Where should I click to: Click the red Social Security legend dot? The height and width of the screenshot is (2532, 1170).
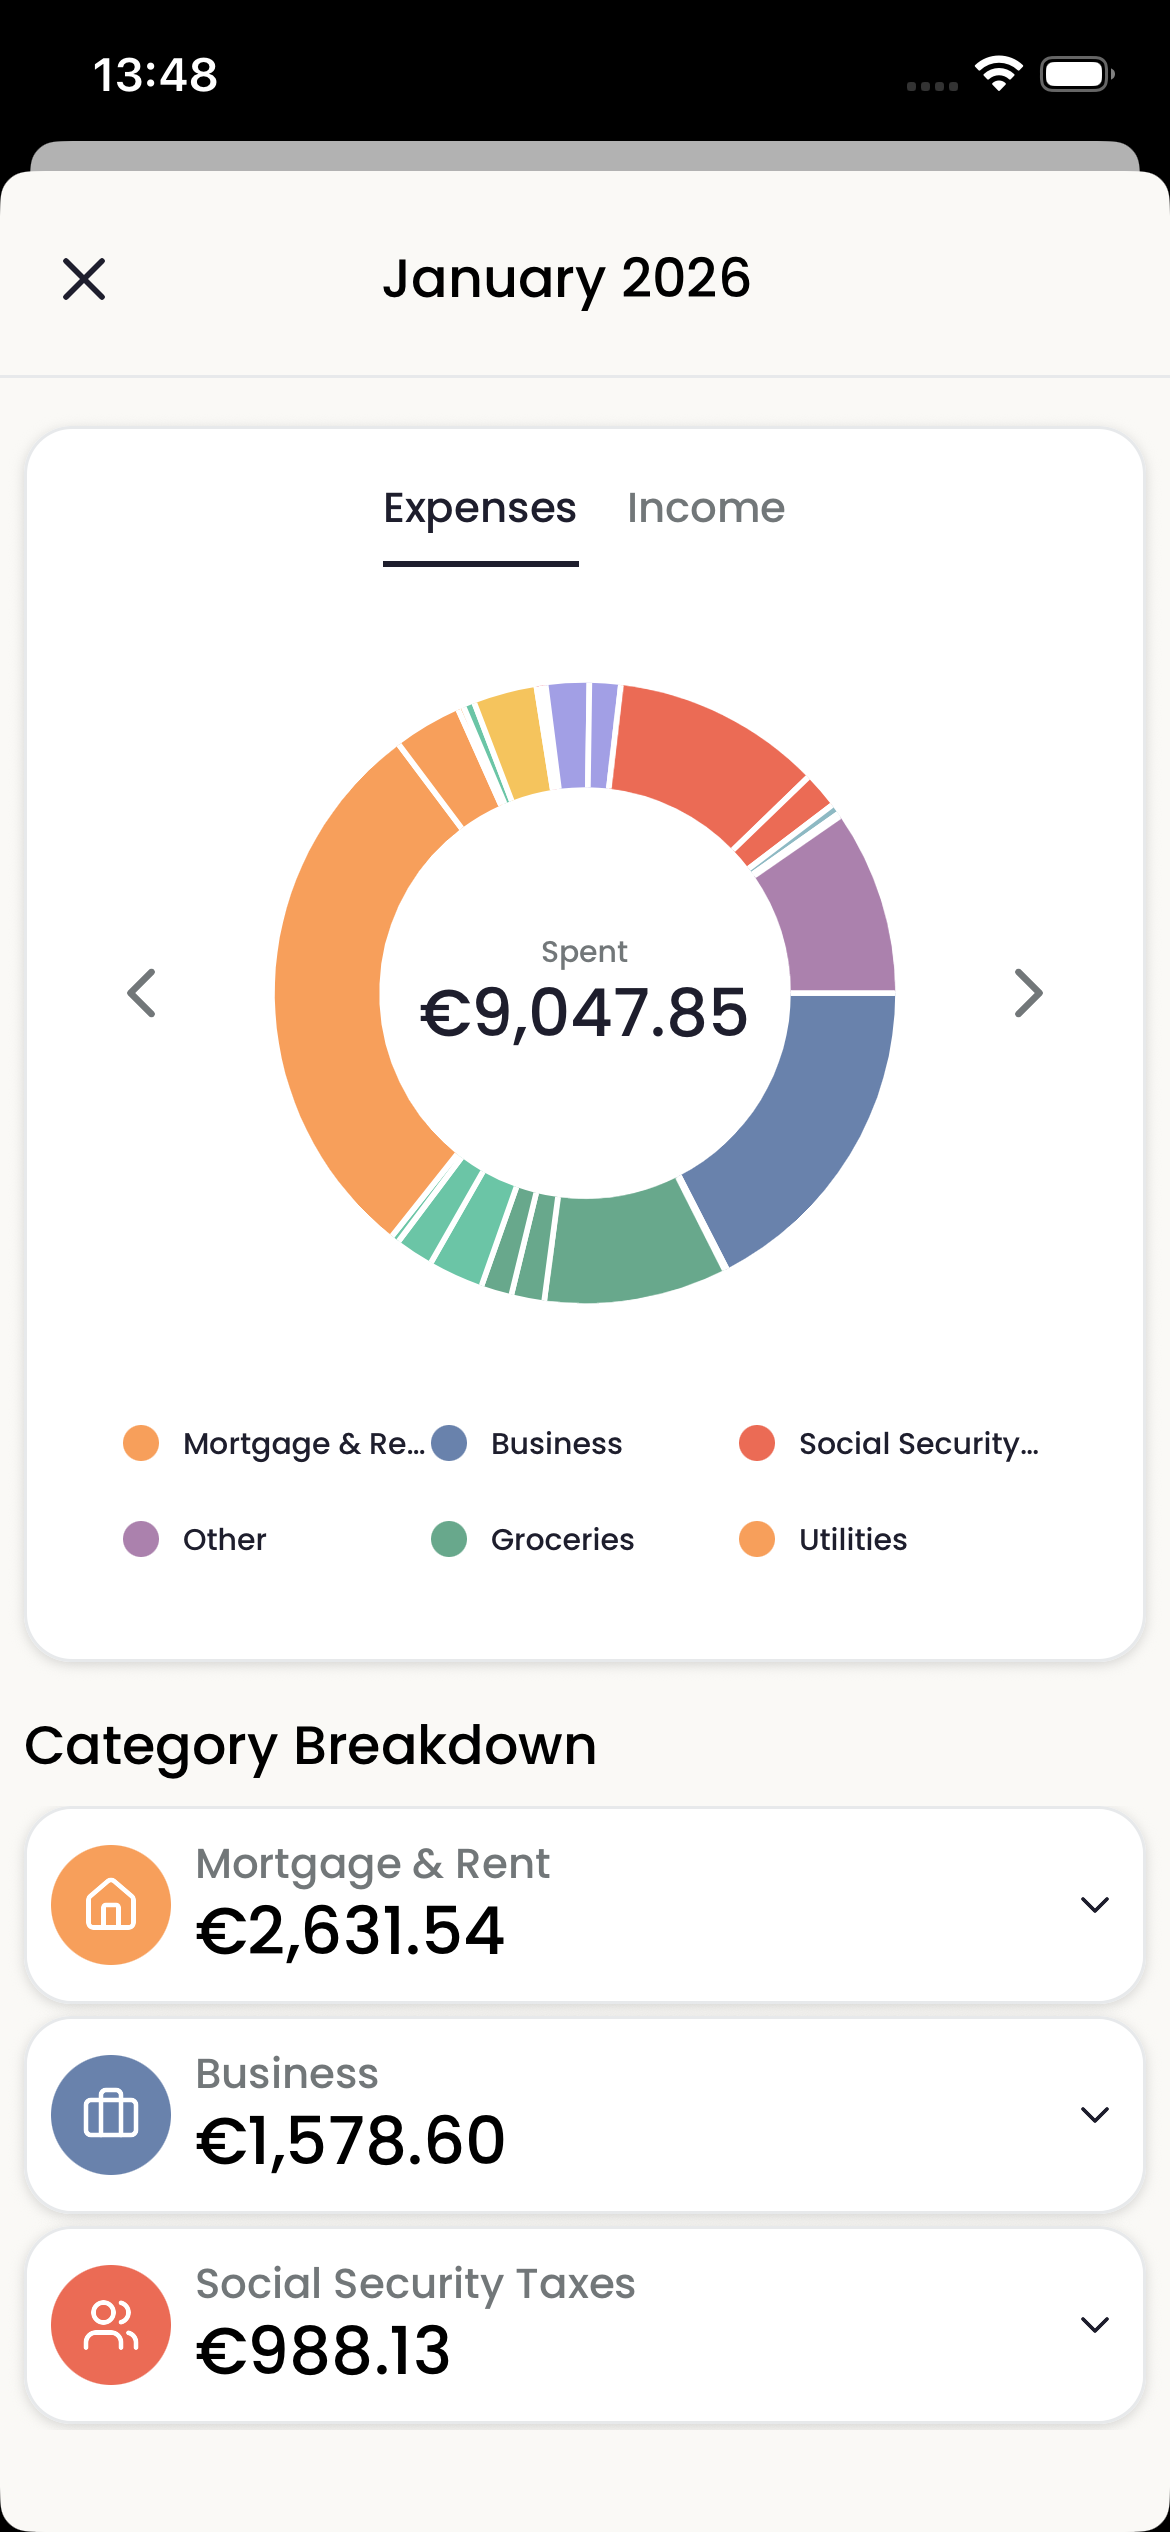point(757,1443)
